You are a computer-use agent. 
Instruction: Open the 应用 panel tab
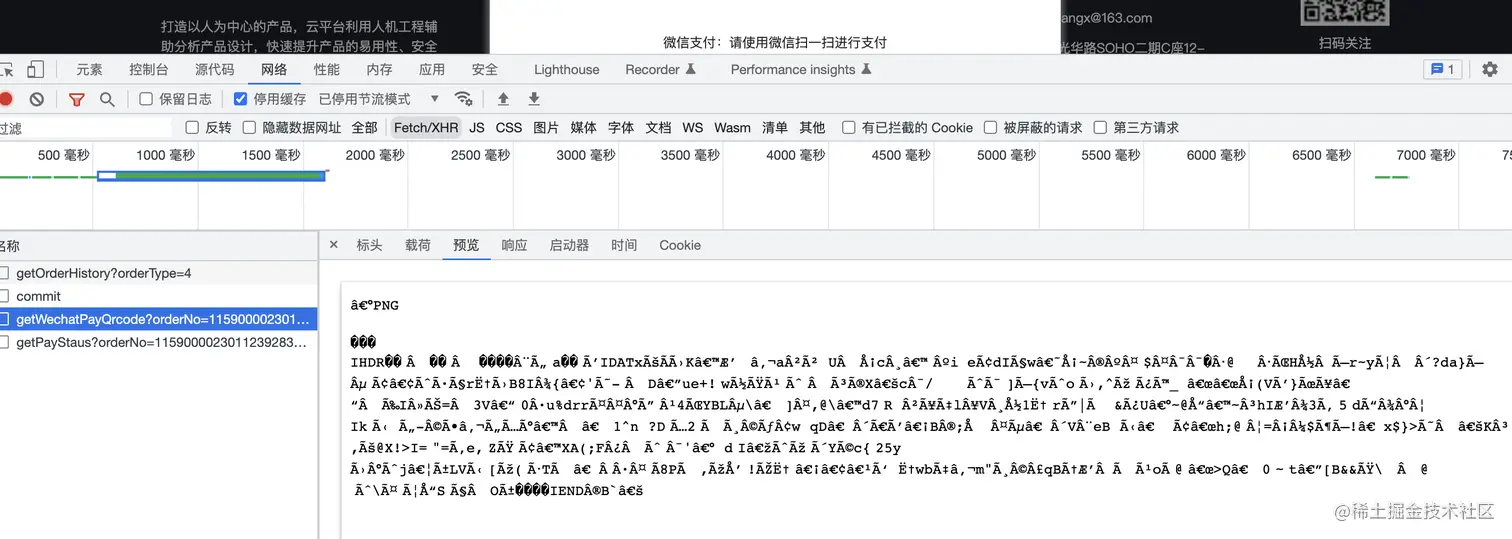[432, 70]
